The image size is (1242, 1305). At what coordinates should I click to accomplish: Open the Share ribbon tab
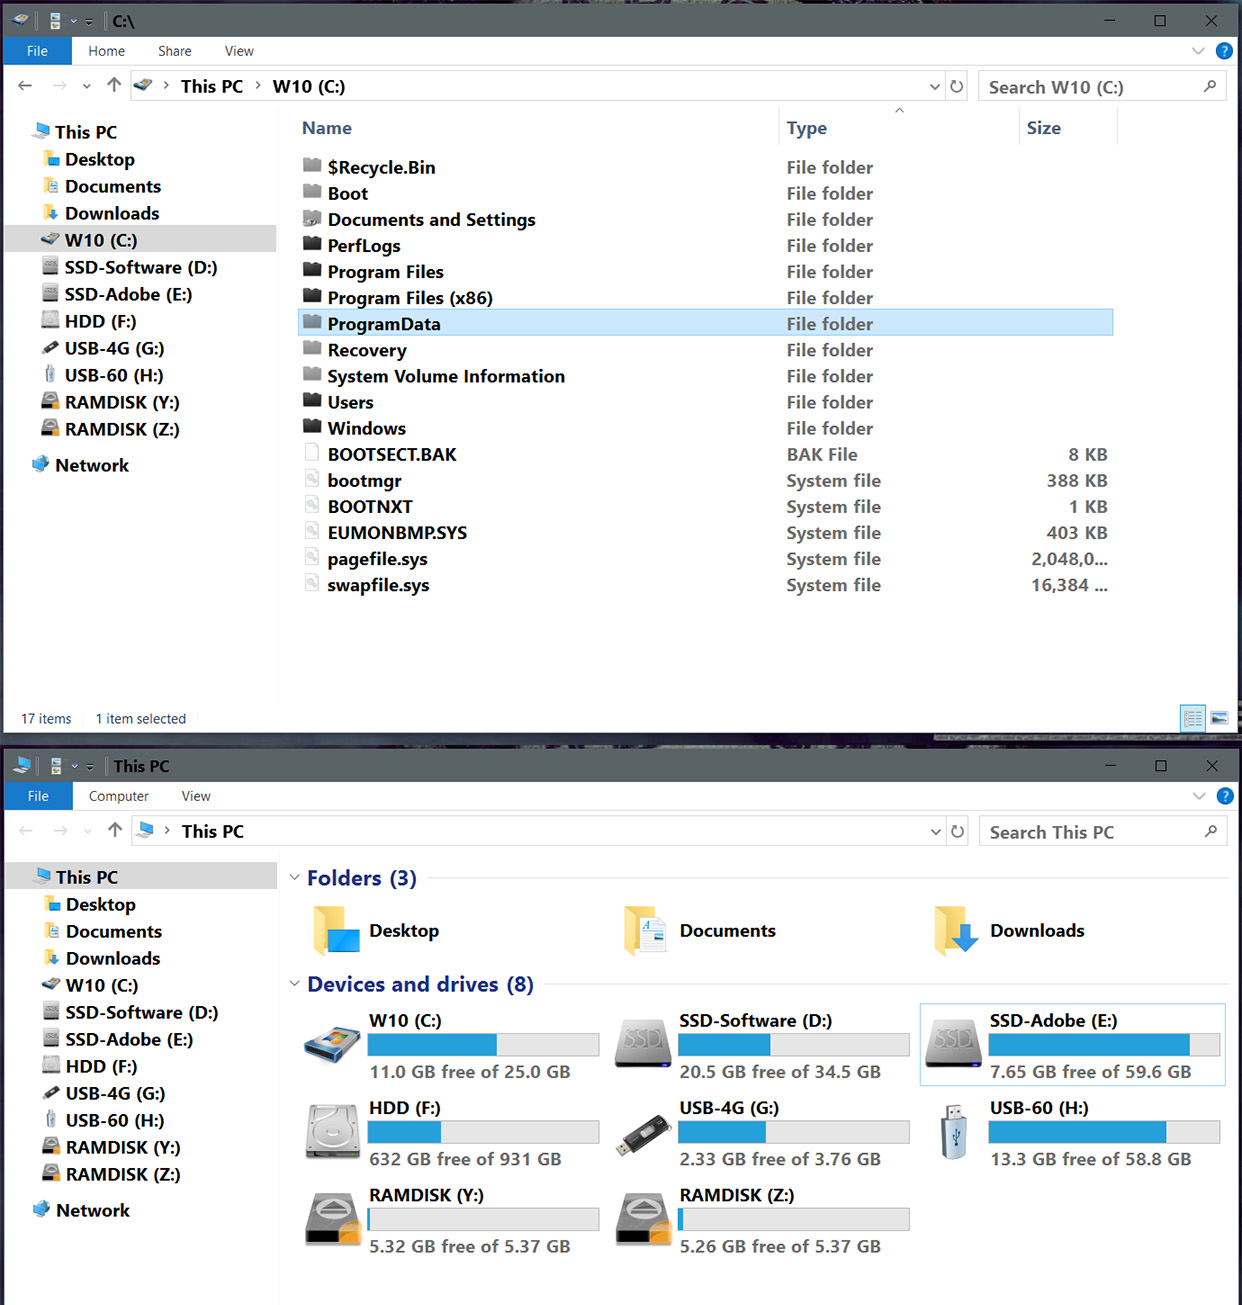[x=174, y=51]
